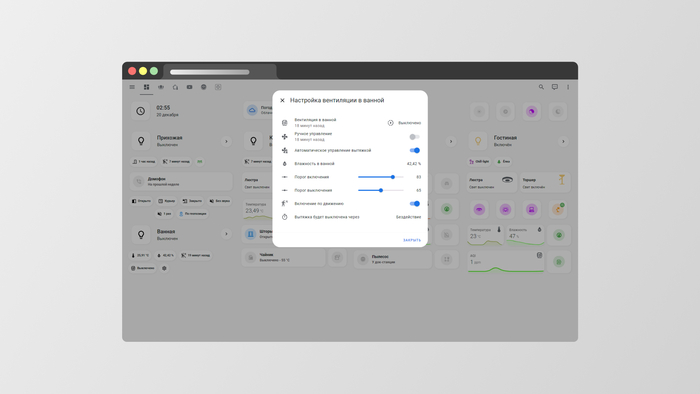This screenshot has height=394, width=700.
Task: Toggle the Гостиная Люстра card
Action: [x=492, y=183]
